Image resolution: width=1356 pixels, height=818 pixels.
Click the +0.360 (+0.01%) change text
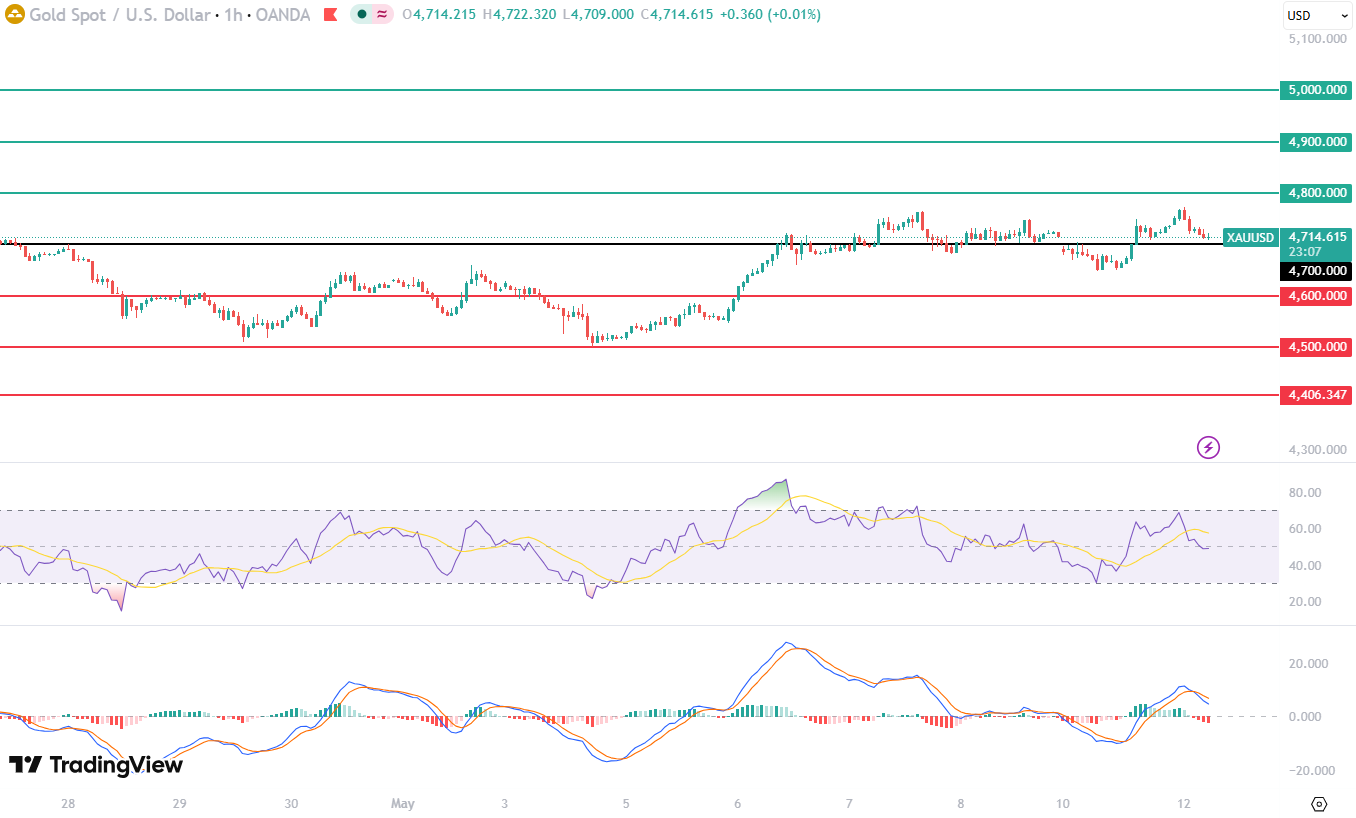click(771, 15)
